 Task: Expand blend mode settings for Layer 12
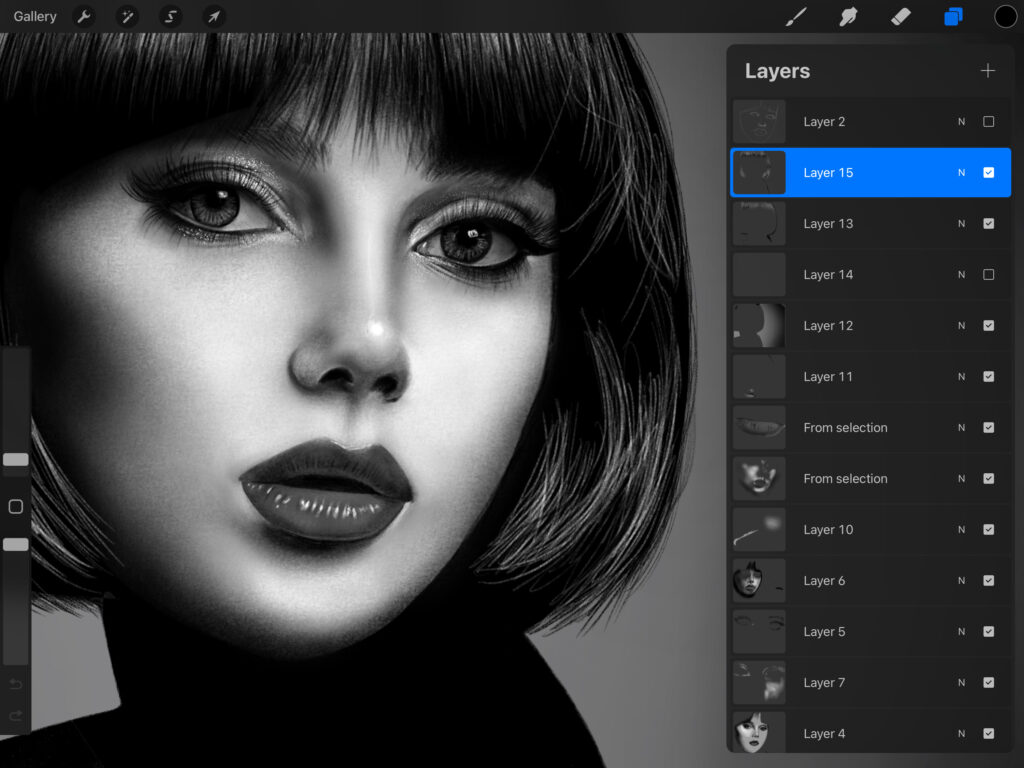[961, 326]
